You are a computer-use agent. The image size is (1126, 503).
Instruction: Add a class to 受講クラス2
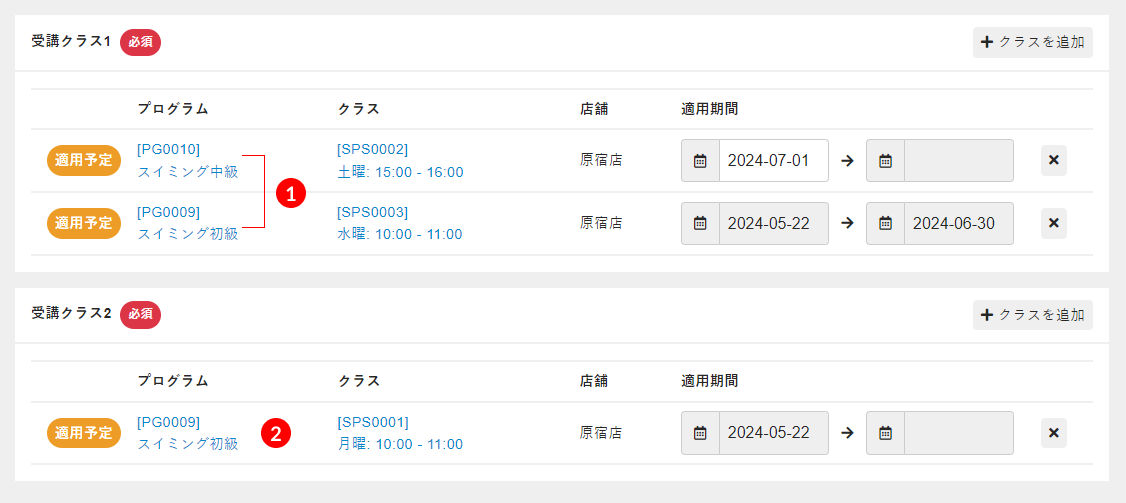pyautogui.click(x=1032, y=315)
